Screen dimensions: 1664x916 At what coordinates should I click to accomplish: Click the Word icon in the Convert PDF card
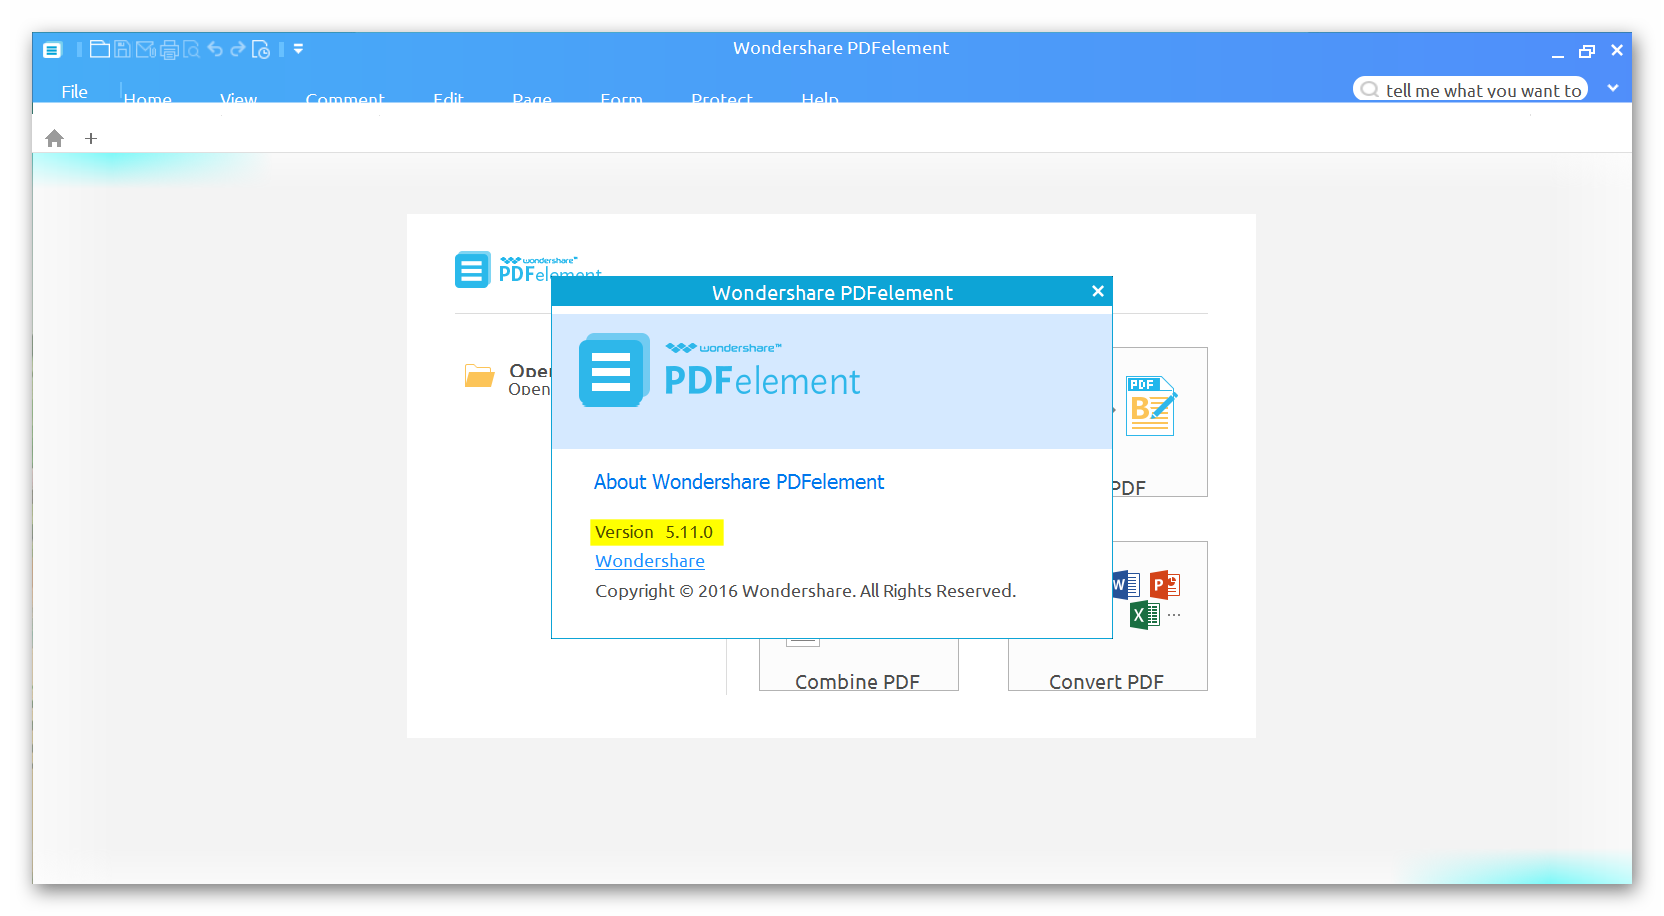(x=1125, y=584)
